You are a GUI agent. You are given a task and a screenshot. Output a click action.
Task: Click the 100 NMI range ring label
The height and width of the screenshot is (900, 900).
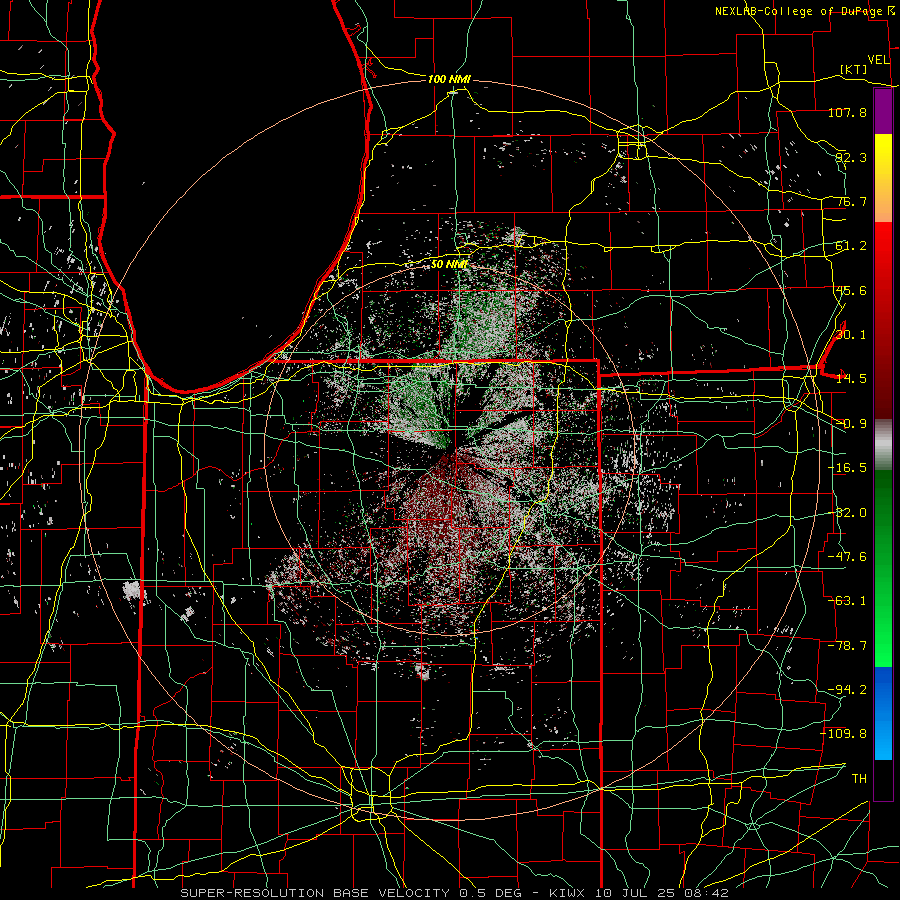pos(449,79)
